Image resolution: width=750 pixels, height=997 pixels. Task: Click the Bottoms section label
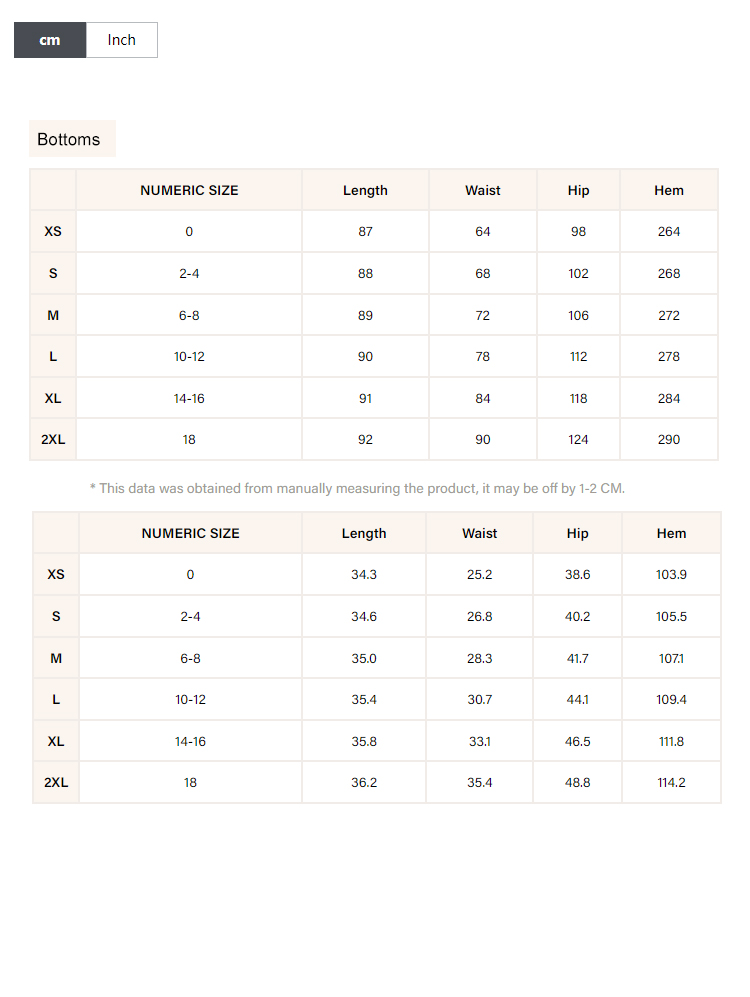[x=69, y=139]
